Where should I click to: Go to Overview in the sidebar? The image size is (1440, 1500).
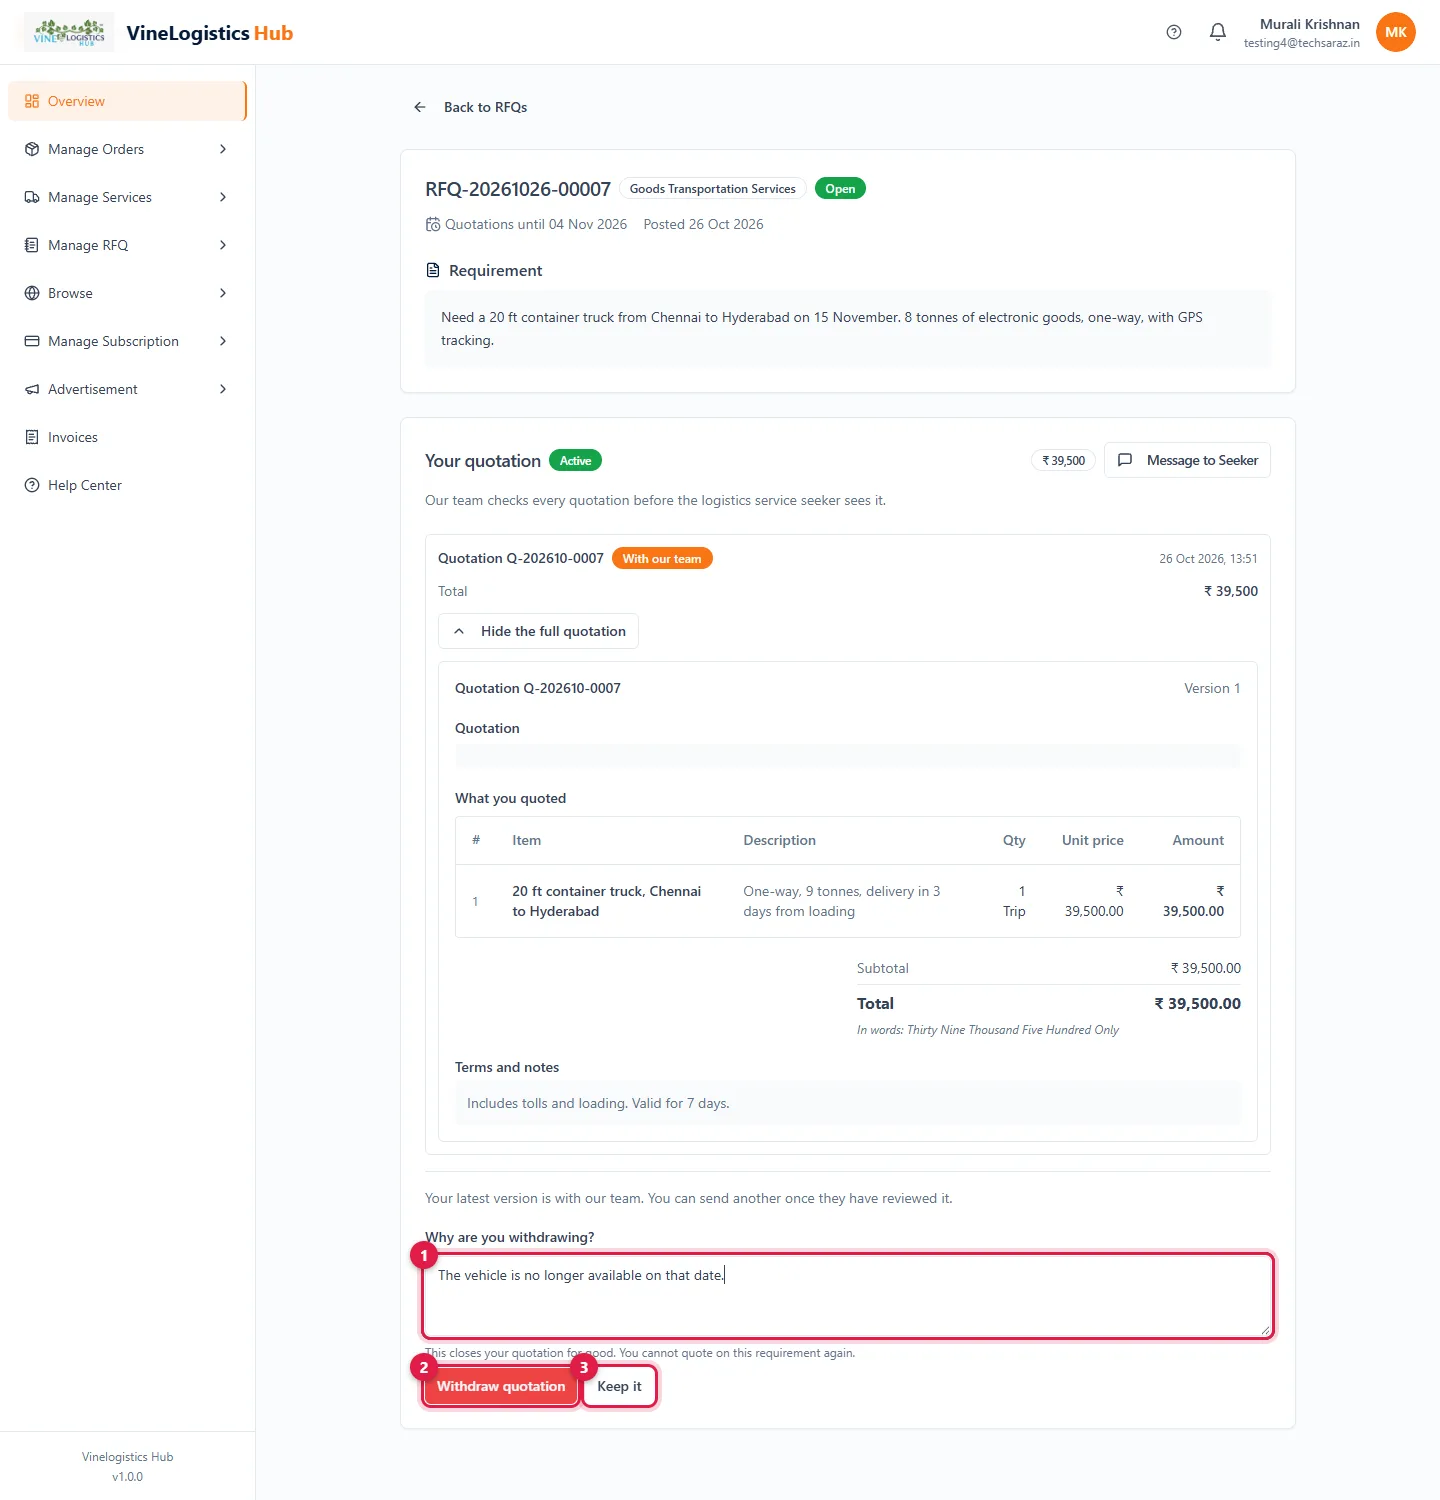(x=127, y=101)
